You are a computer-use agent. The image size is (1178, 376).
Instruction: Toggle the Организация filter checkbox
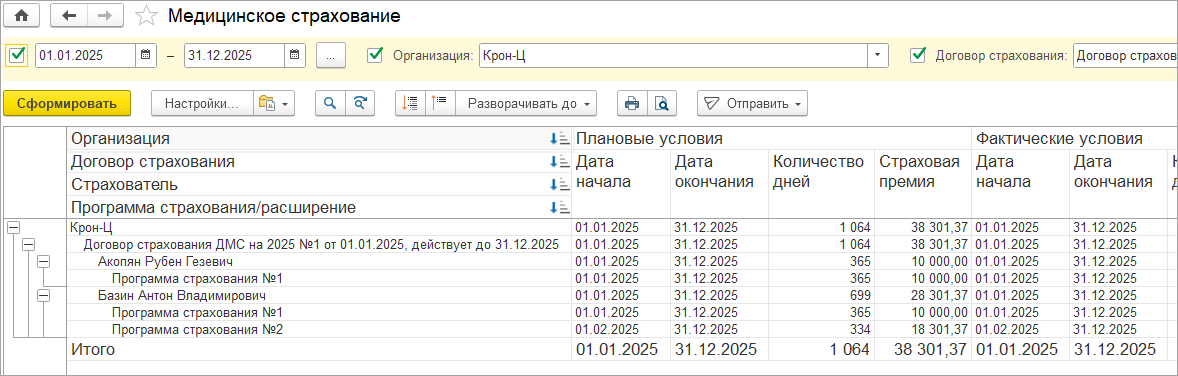click(375, 55)
